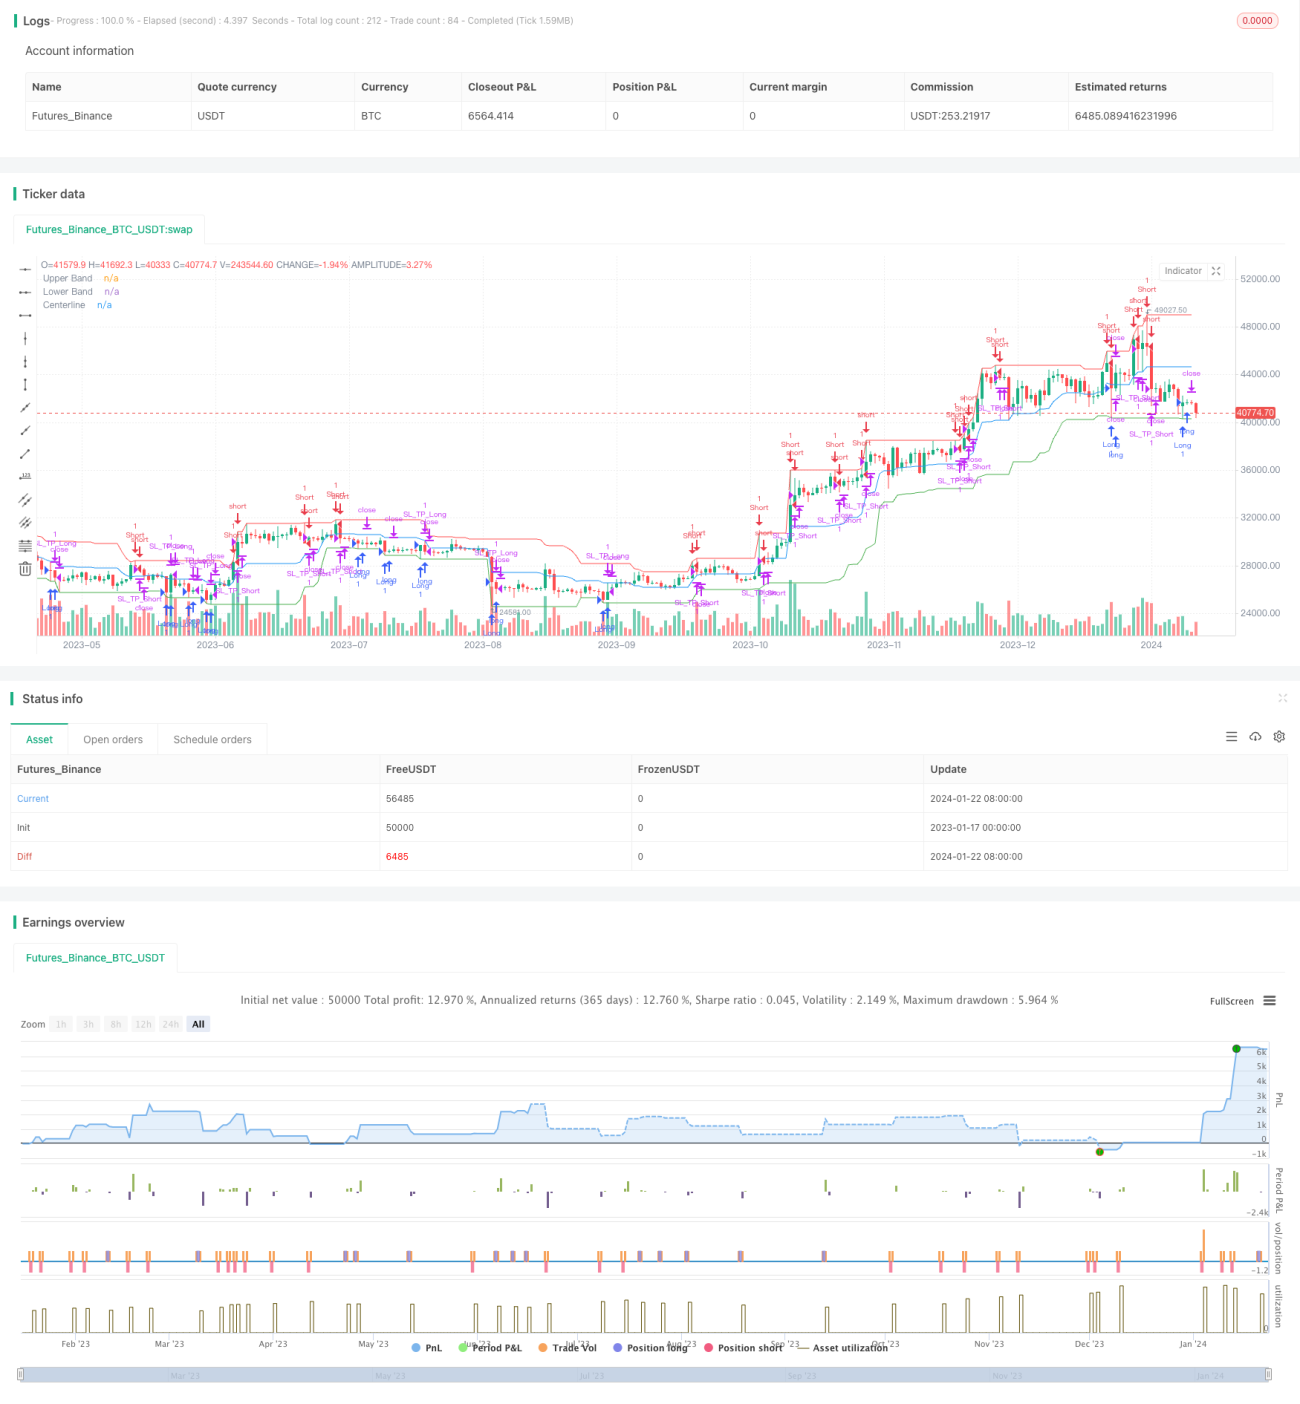
Task: Select the vertical ray line drawing tool
Action: (x=25, y=361)
